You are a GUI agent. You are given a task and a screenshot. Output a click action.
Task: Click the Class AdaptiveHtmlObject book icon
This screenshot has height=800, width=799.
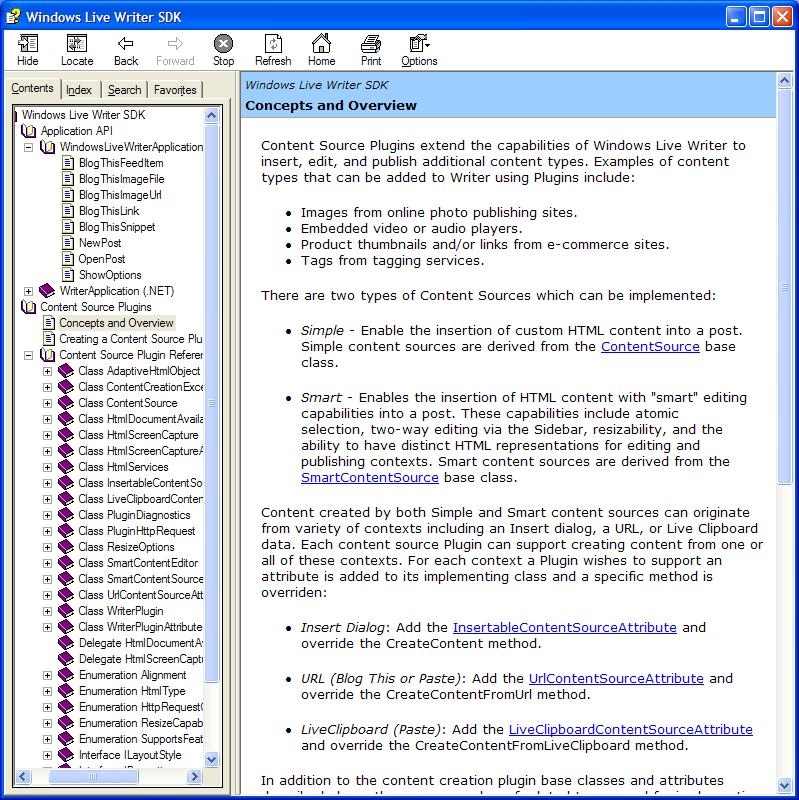[x=66, y=371]
